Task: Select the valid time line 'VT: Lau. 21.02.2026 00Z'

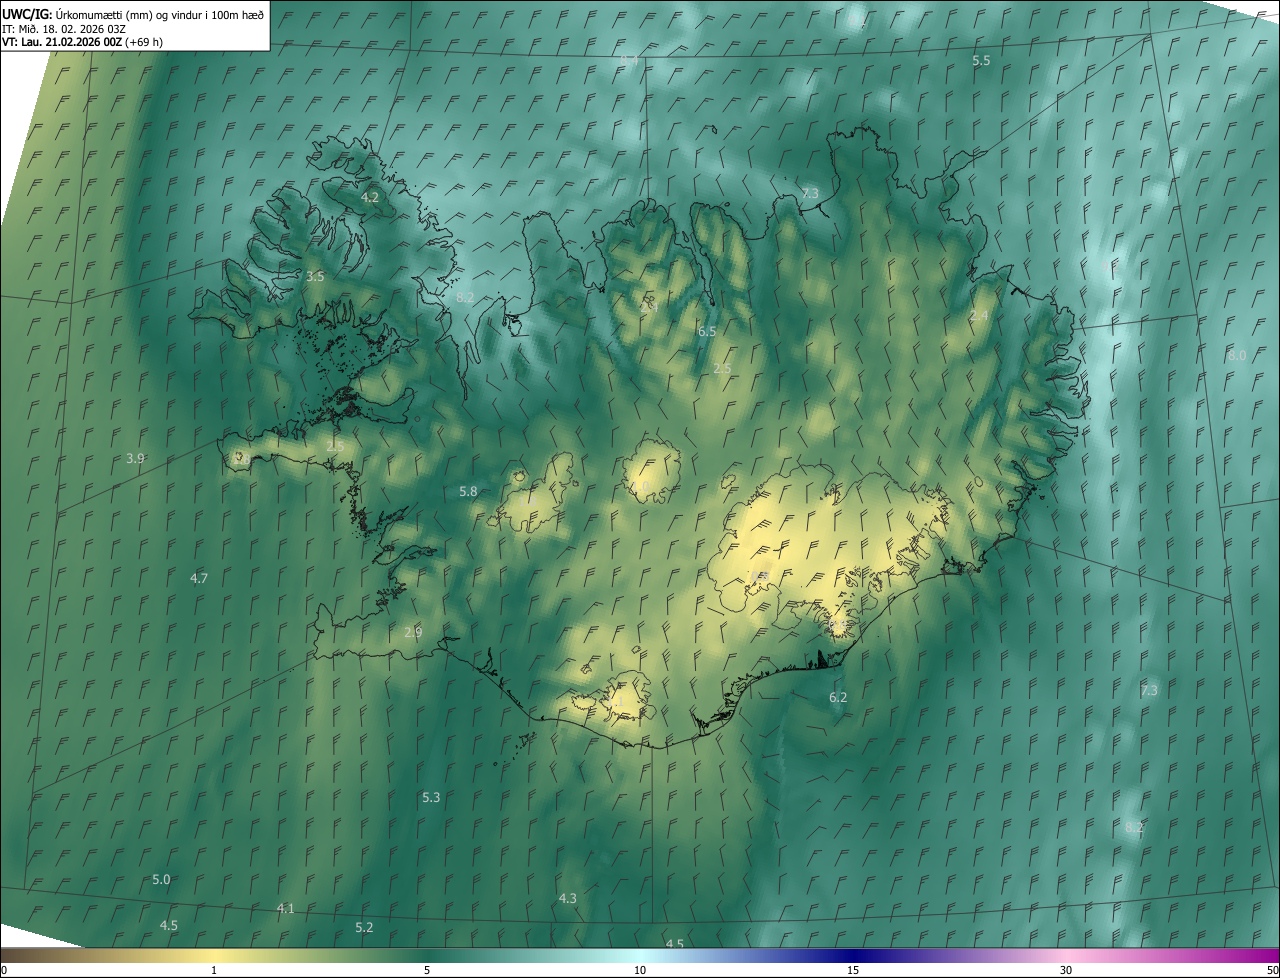Action: pos(62,42)
